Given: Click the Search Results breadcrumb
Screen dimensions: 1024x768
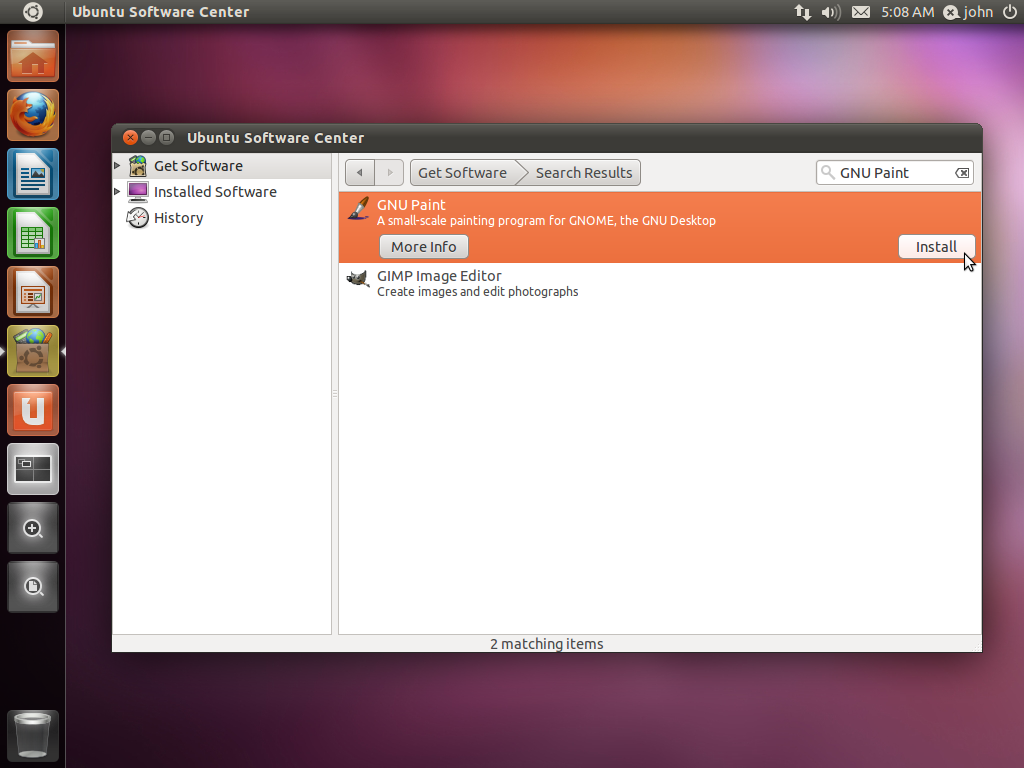Looking at the screenshot, I should (584, 172).
